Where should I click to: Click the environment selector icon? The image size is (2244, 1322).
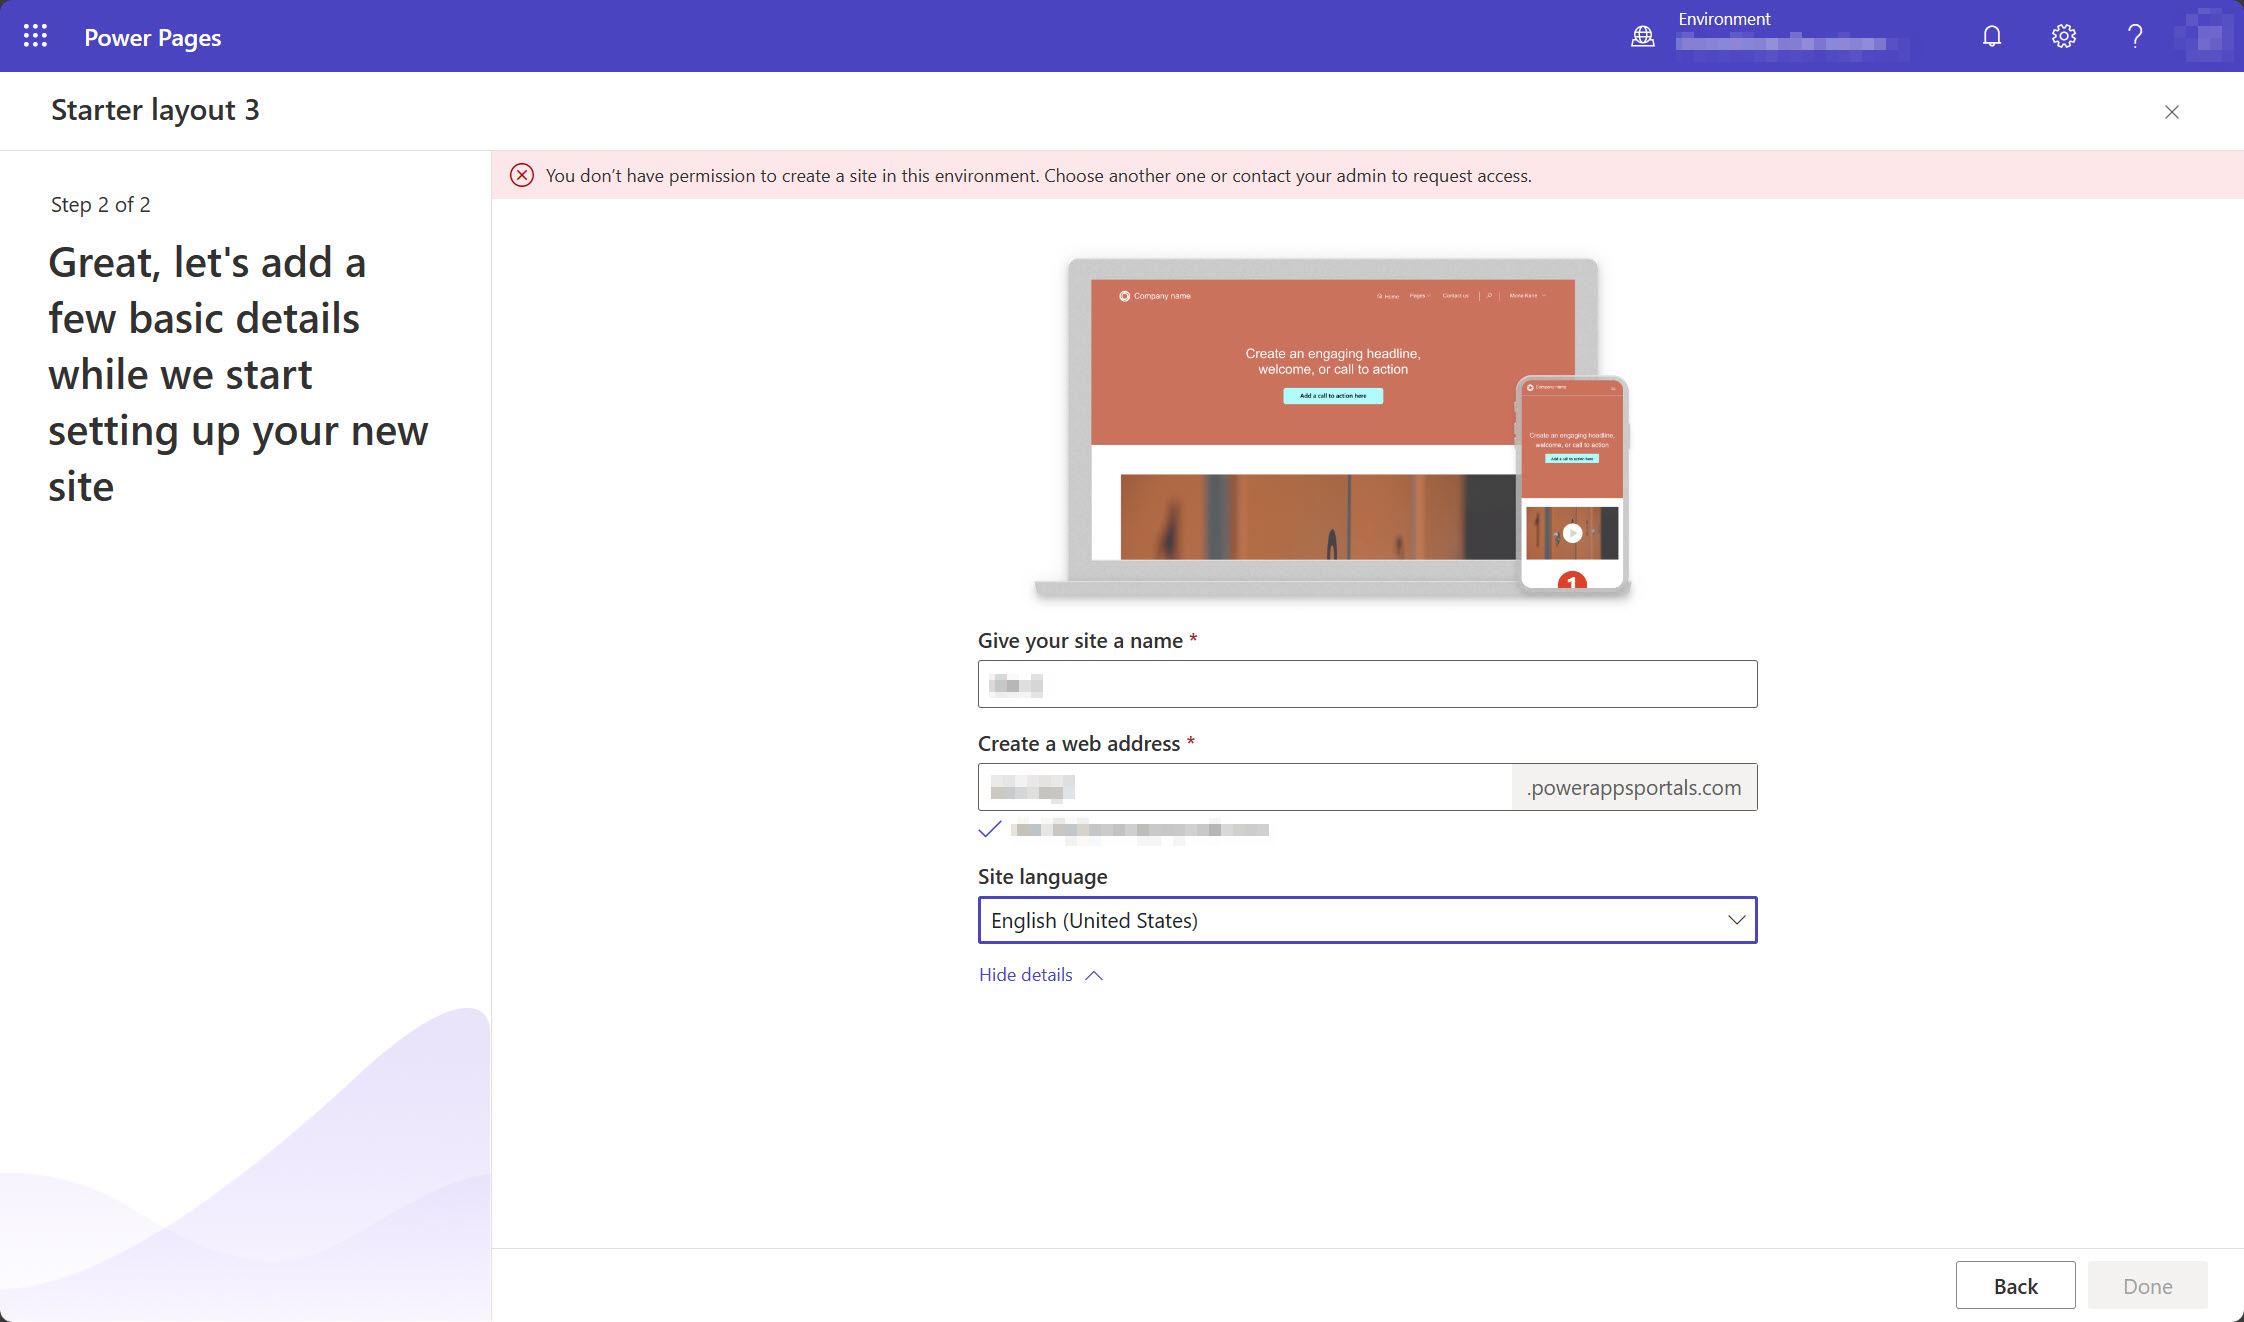pyautogui.click(x=1644, y=35)
